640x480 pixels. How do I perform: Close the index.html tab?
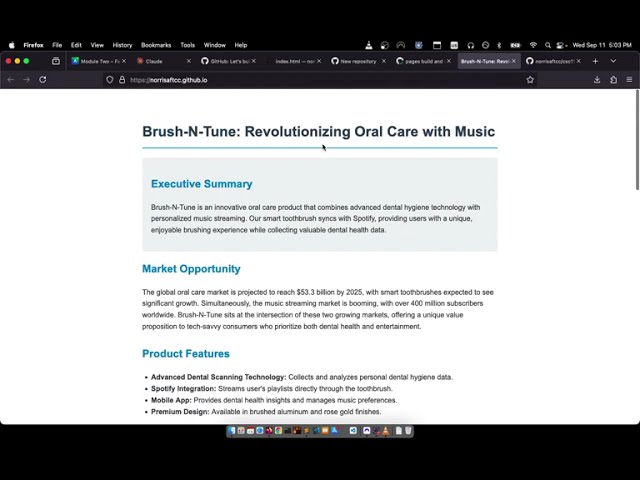click(x=319, y=61)
